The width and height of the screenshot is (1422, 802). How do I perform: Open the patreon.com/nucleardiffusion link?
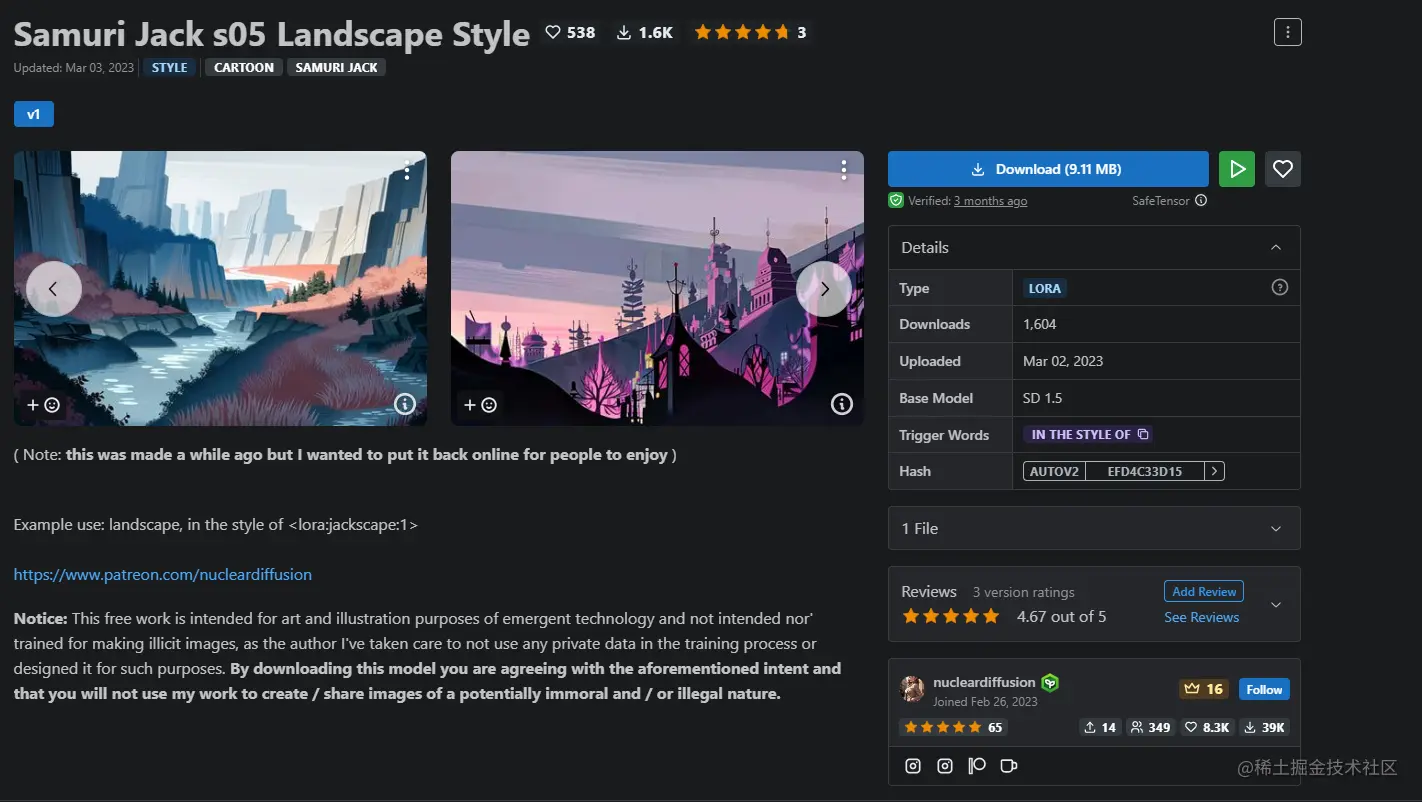coord(163,574)
